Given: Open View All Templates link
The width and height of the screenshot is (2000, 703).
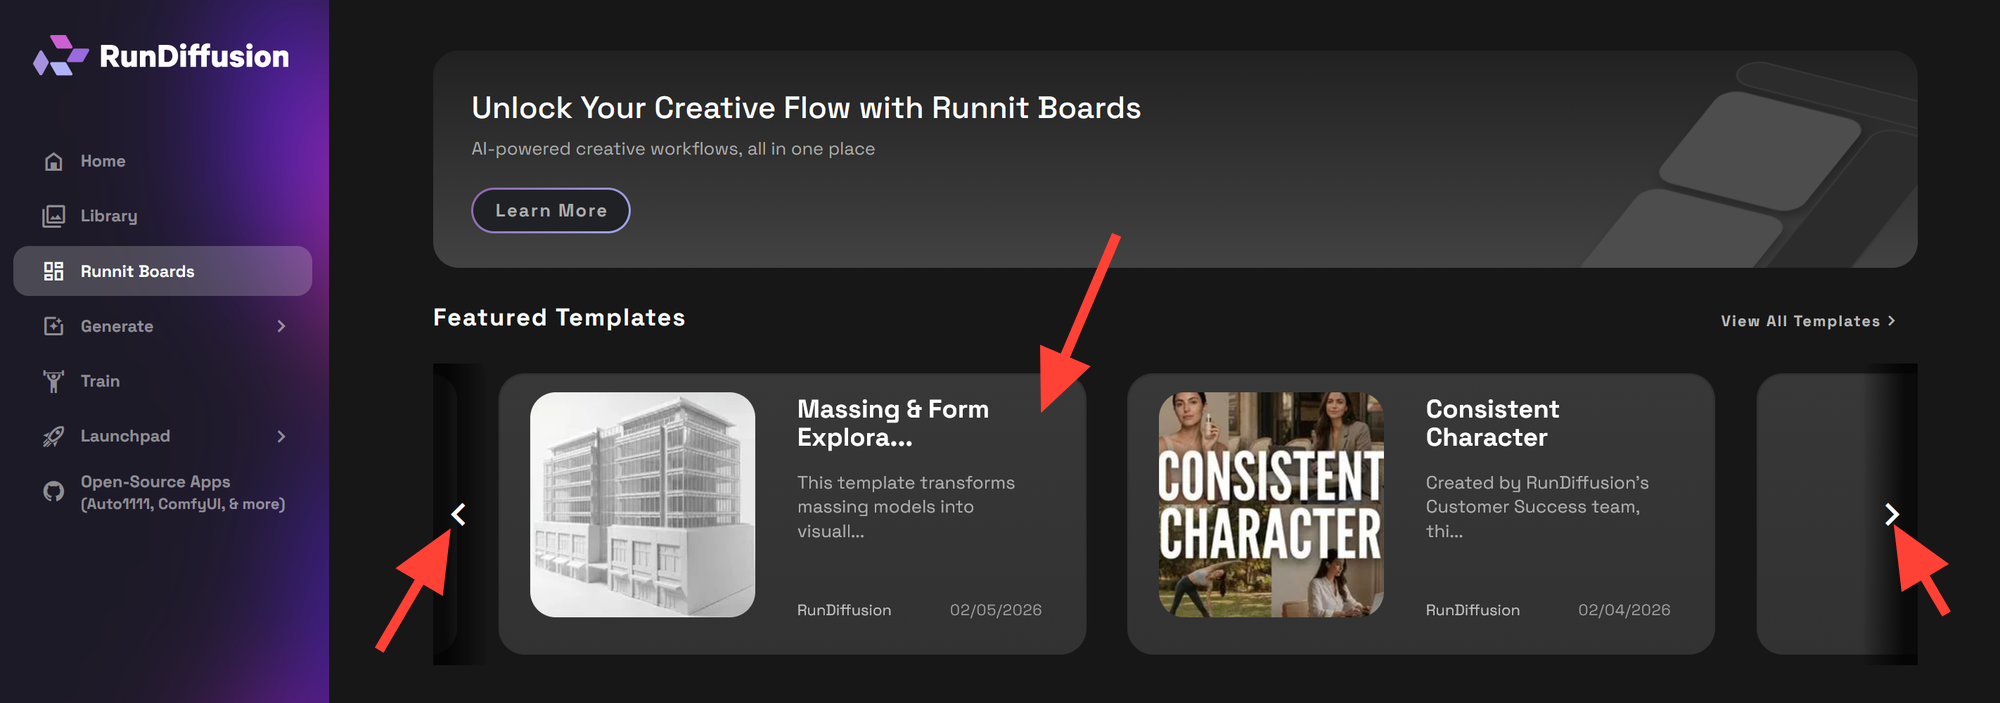Looking at the screenshot, I should (x=1808, y=321).
